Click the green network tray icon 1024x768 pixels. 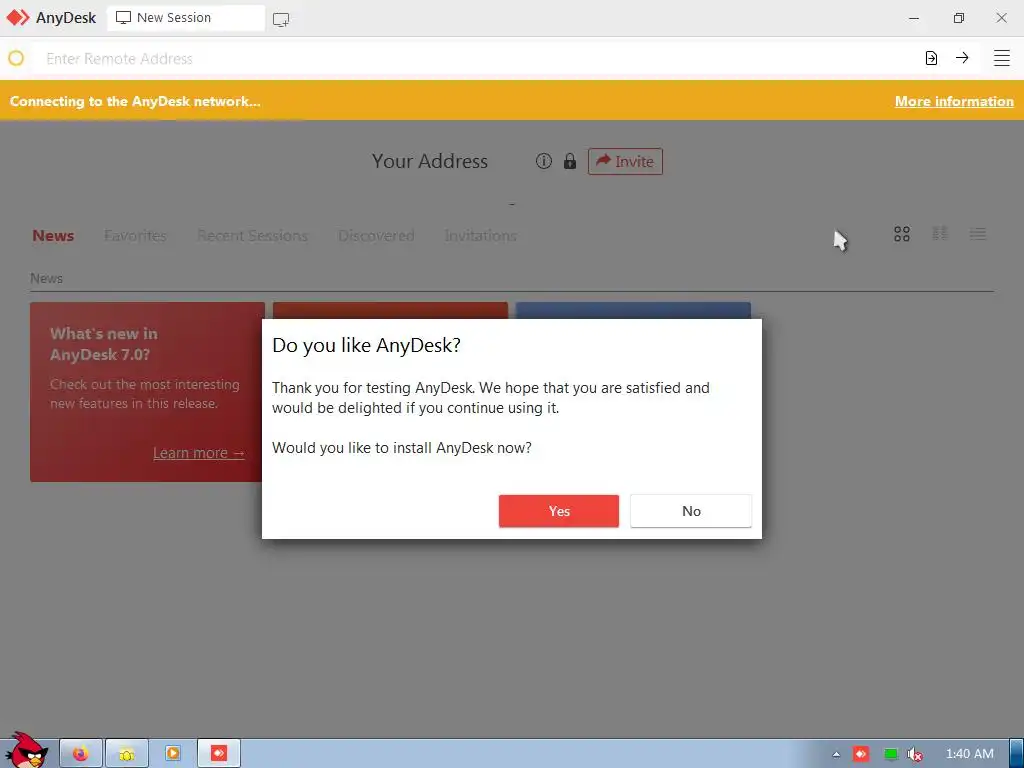coord(890,754)
